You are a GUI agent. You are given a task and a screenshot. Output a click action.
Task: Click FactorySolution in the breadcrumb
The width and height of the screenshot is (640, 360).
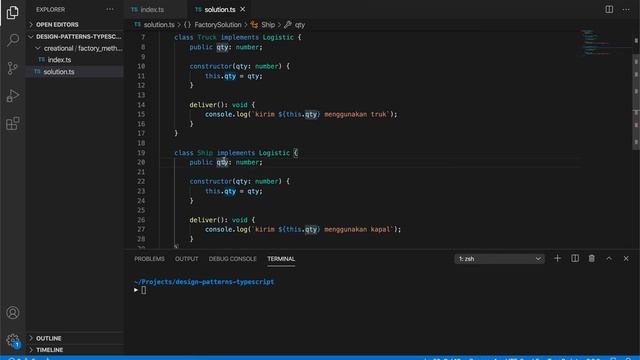pyautogui.click(x=218, y=25)
